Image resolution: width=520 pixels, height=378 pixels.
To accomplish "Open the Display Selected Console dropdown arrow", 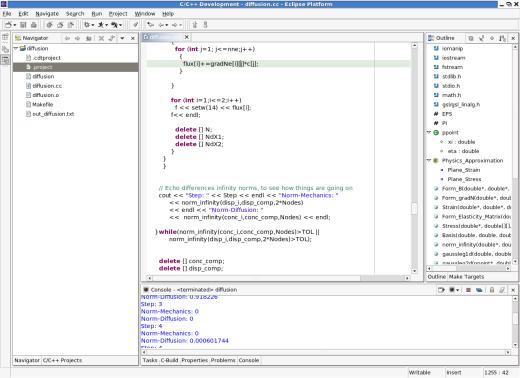I will [x=457, y=290].
